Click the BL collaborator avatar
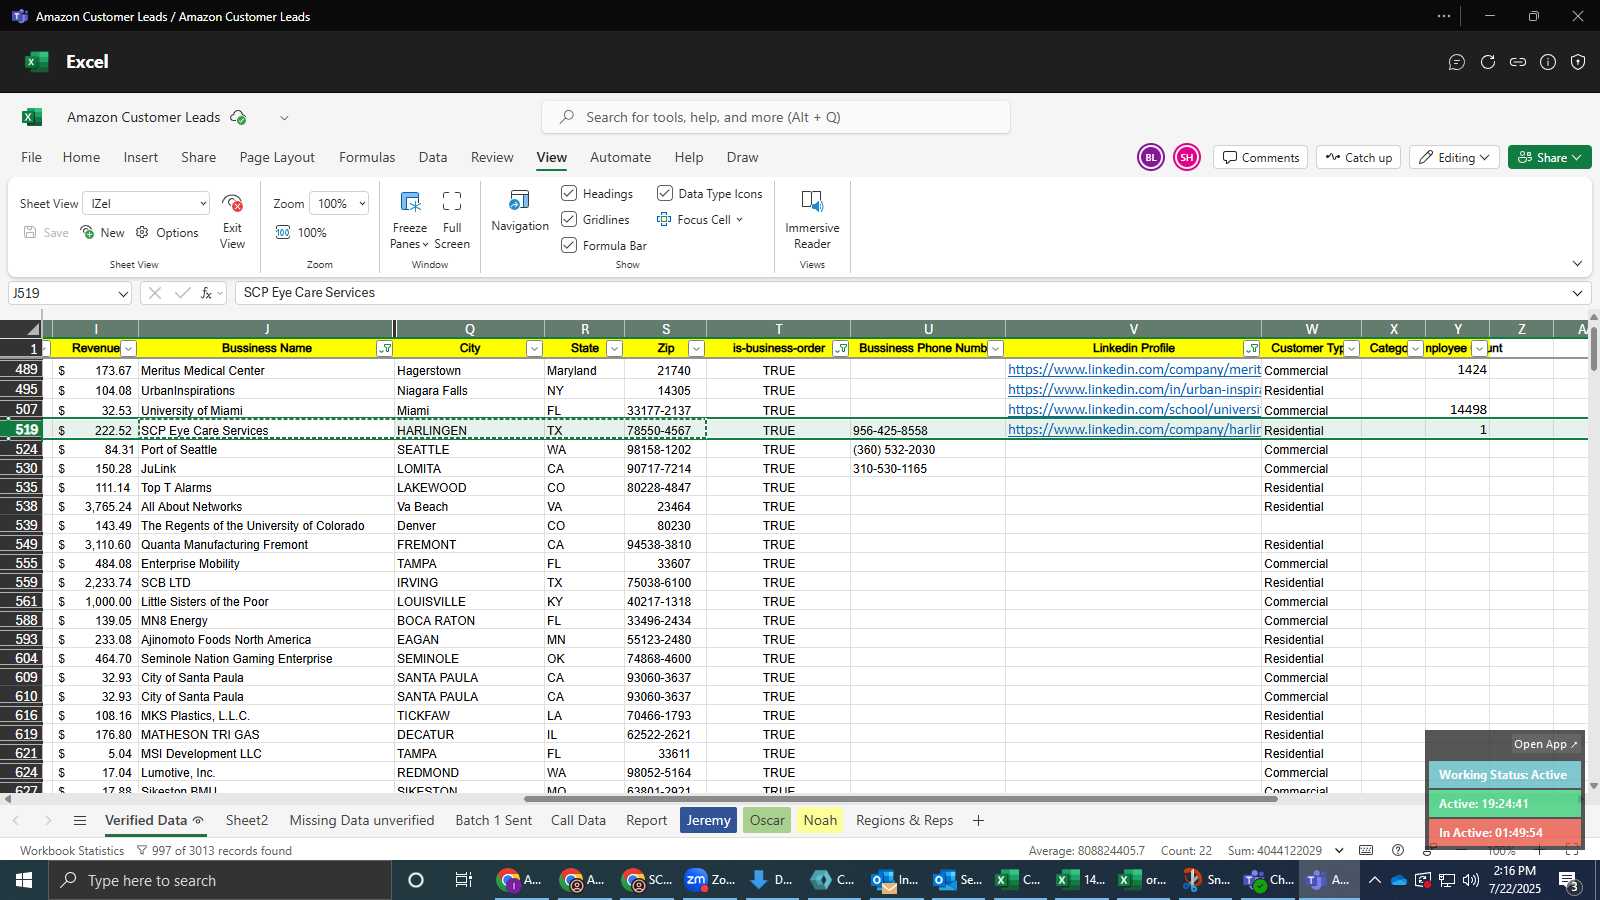 tap(1151, 157)
